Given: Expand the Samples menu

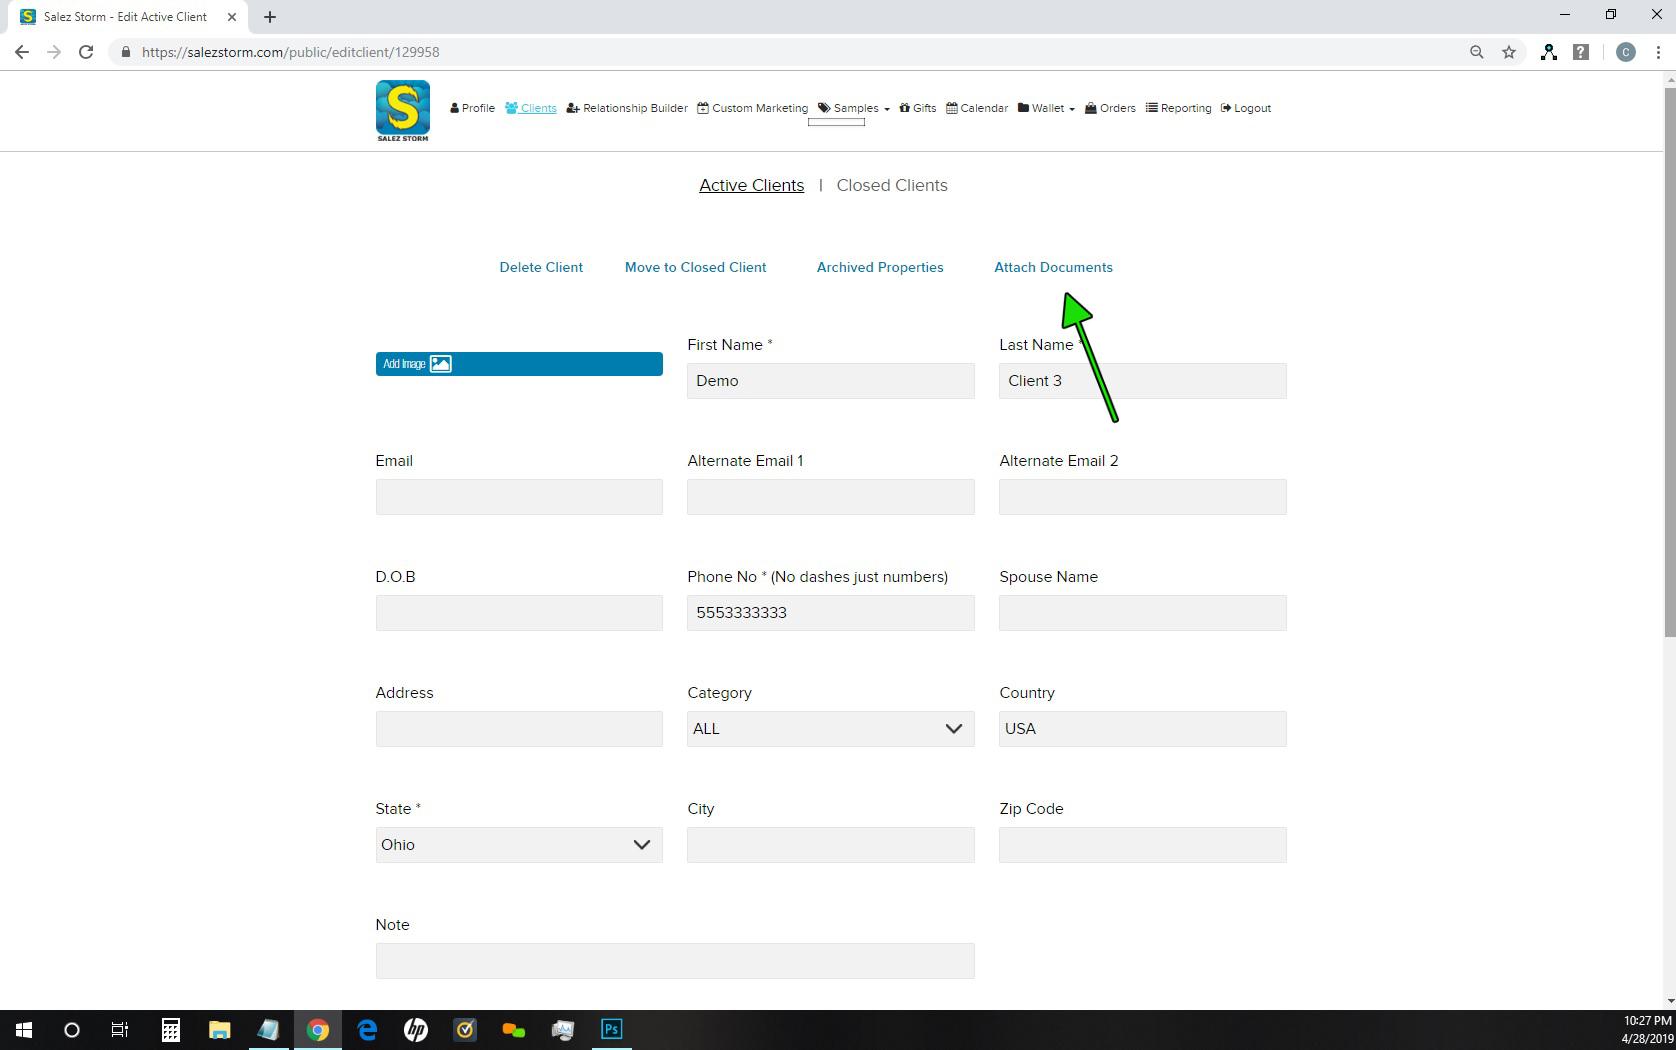Looking at the screenshot, I should (854, 108).
